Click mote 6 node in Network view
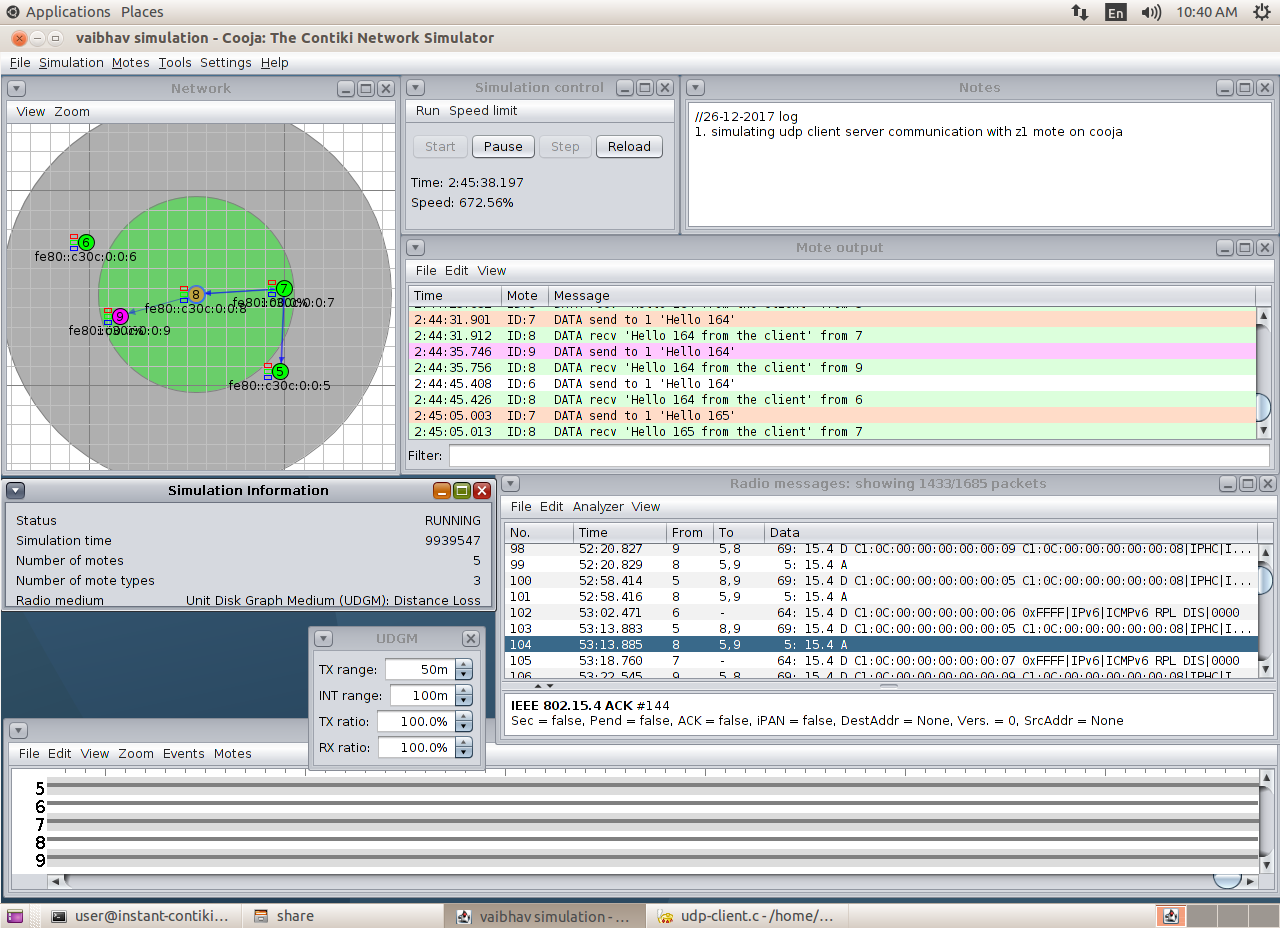The height and width of the screenshot is (928, 1280). click(86, 242)
